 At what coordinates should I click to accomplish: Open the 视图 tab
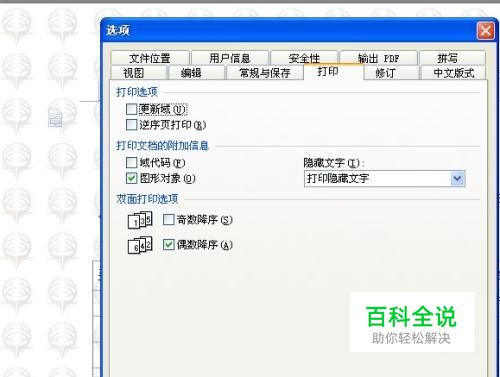click(138, 73)
